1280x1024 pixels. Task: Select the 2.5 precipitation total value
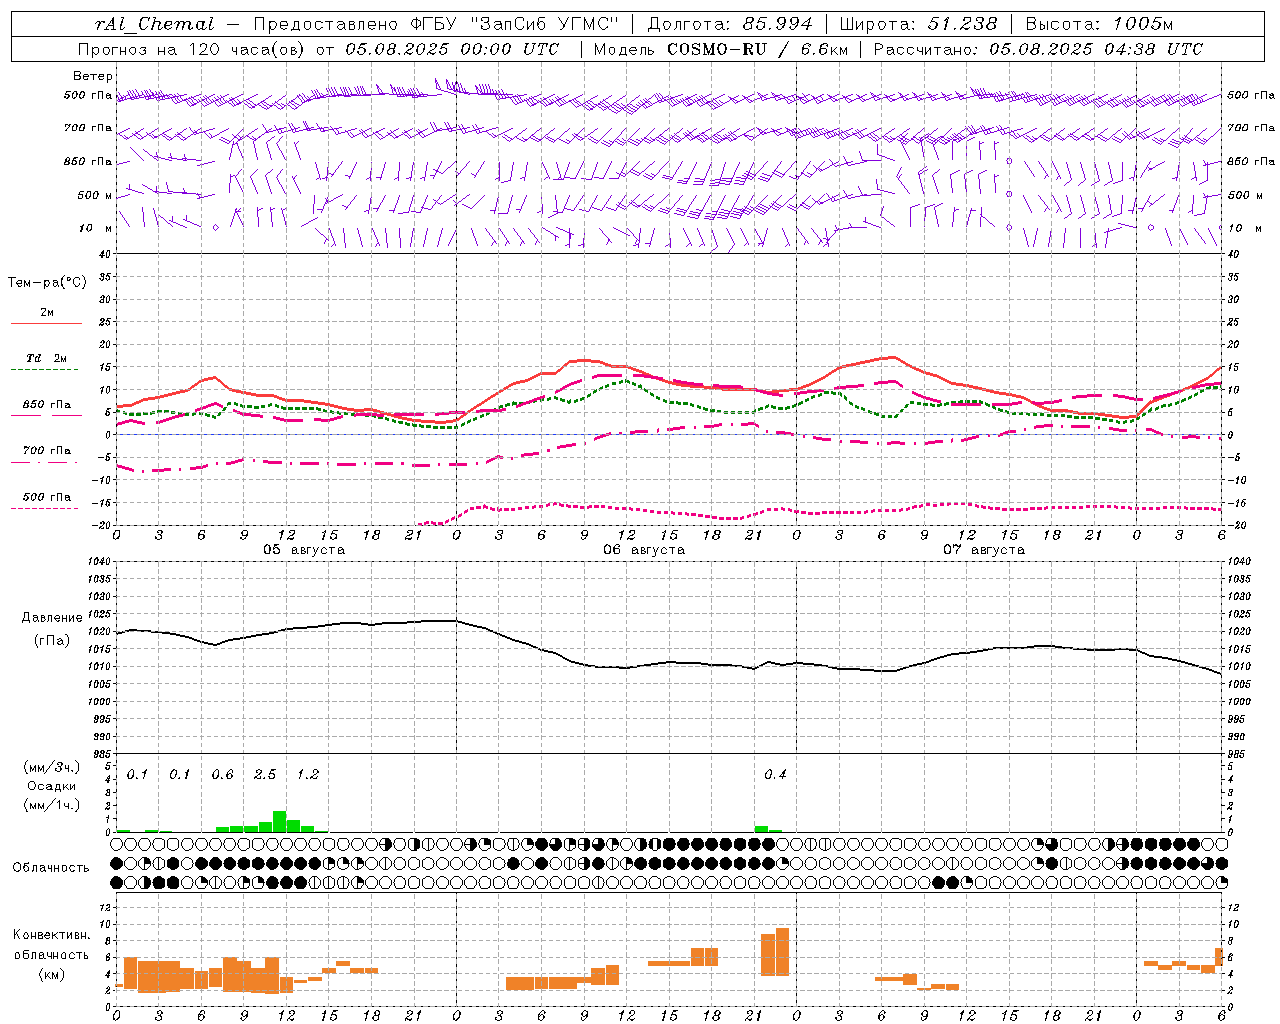pyautogui.click(x=265, y=775)
